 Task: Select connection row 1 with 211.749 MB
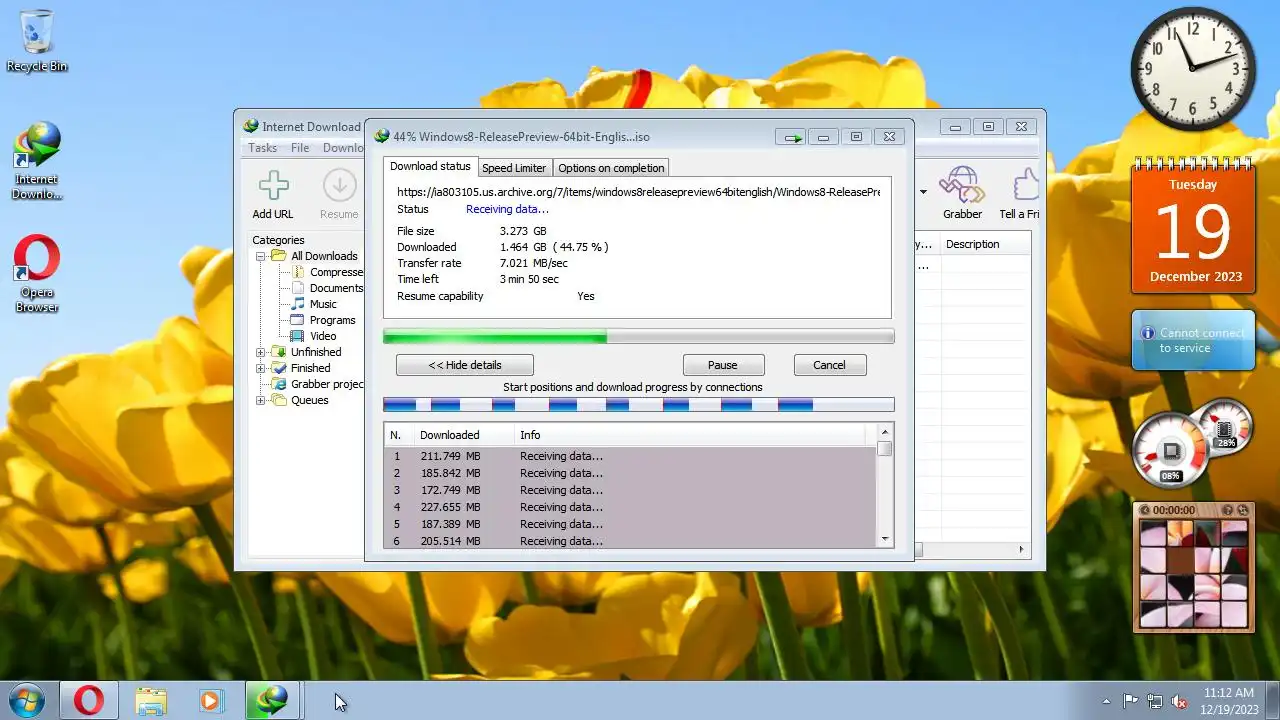point(630,456)
